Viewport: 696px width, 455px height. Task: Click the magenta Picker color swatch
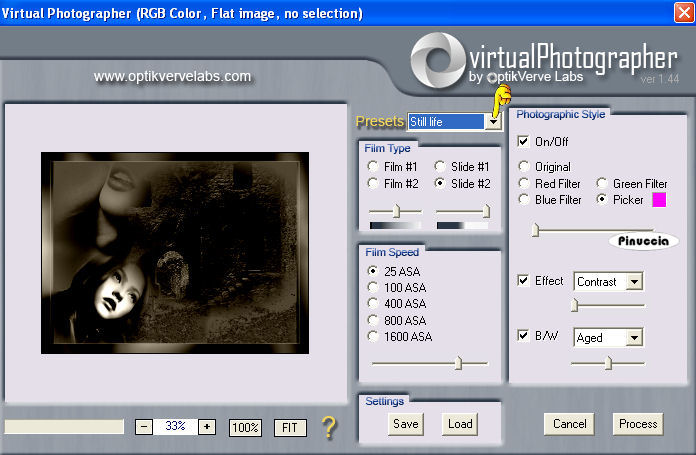click(x=659, y=200)
